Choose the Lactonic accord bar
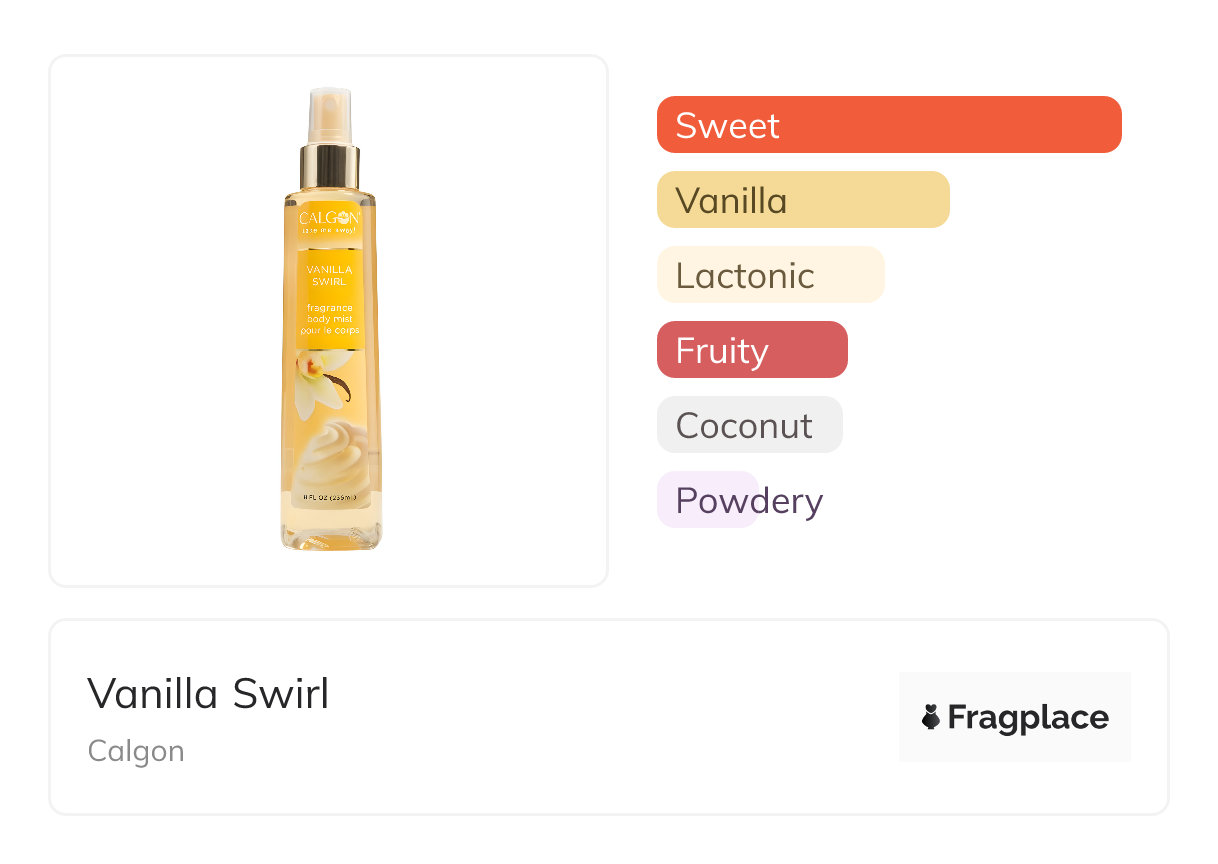The width and height of the screenshot is (1218, 864). pos(770,275)
